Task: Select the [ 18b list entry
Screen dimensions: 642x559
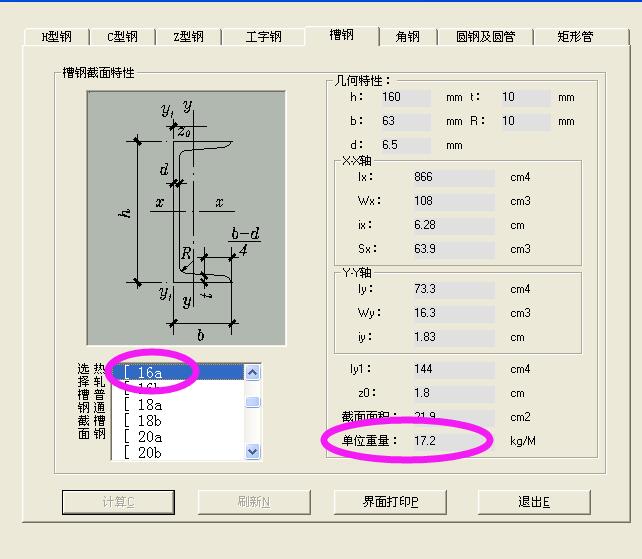Action: [x=178, y=421]
